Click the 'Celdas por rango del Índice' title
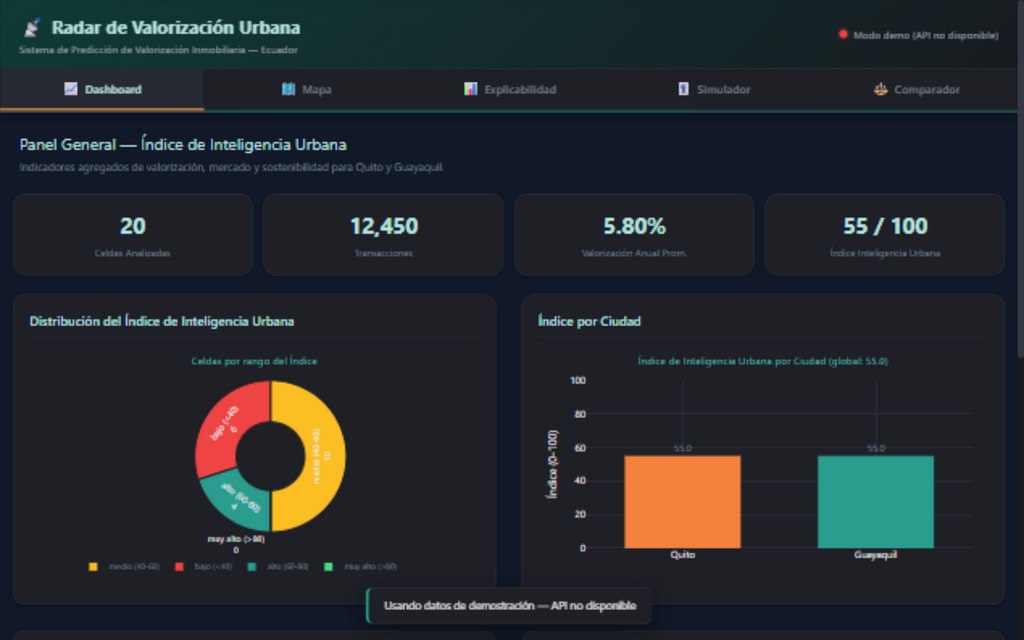 254,361
